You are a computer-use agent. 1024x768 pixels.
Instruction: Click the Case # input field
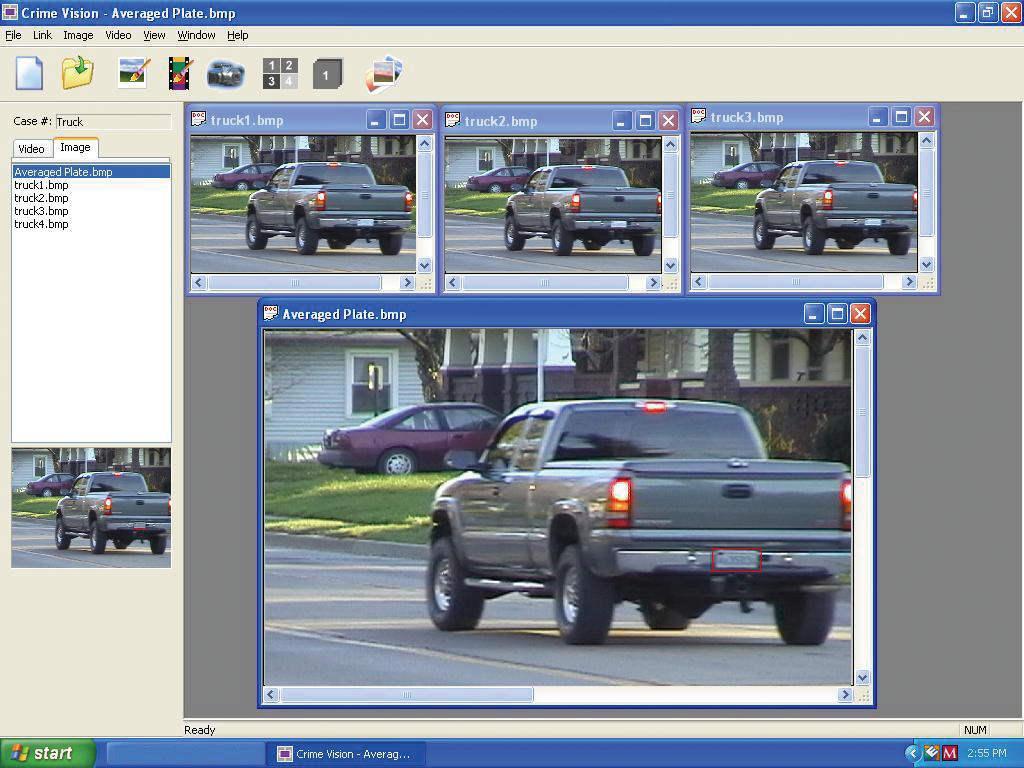[112, 122]
